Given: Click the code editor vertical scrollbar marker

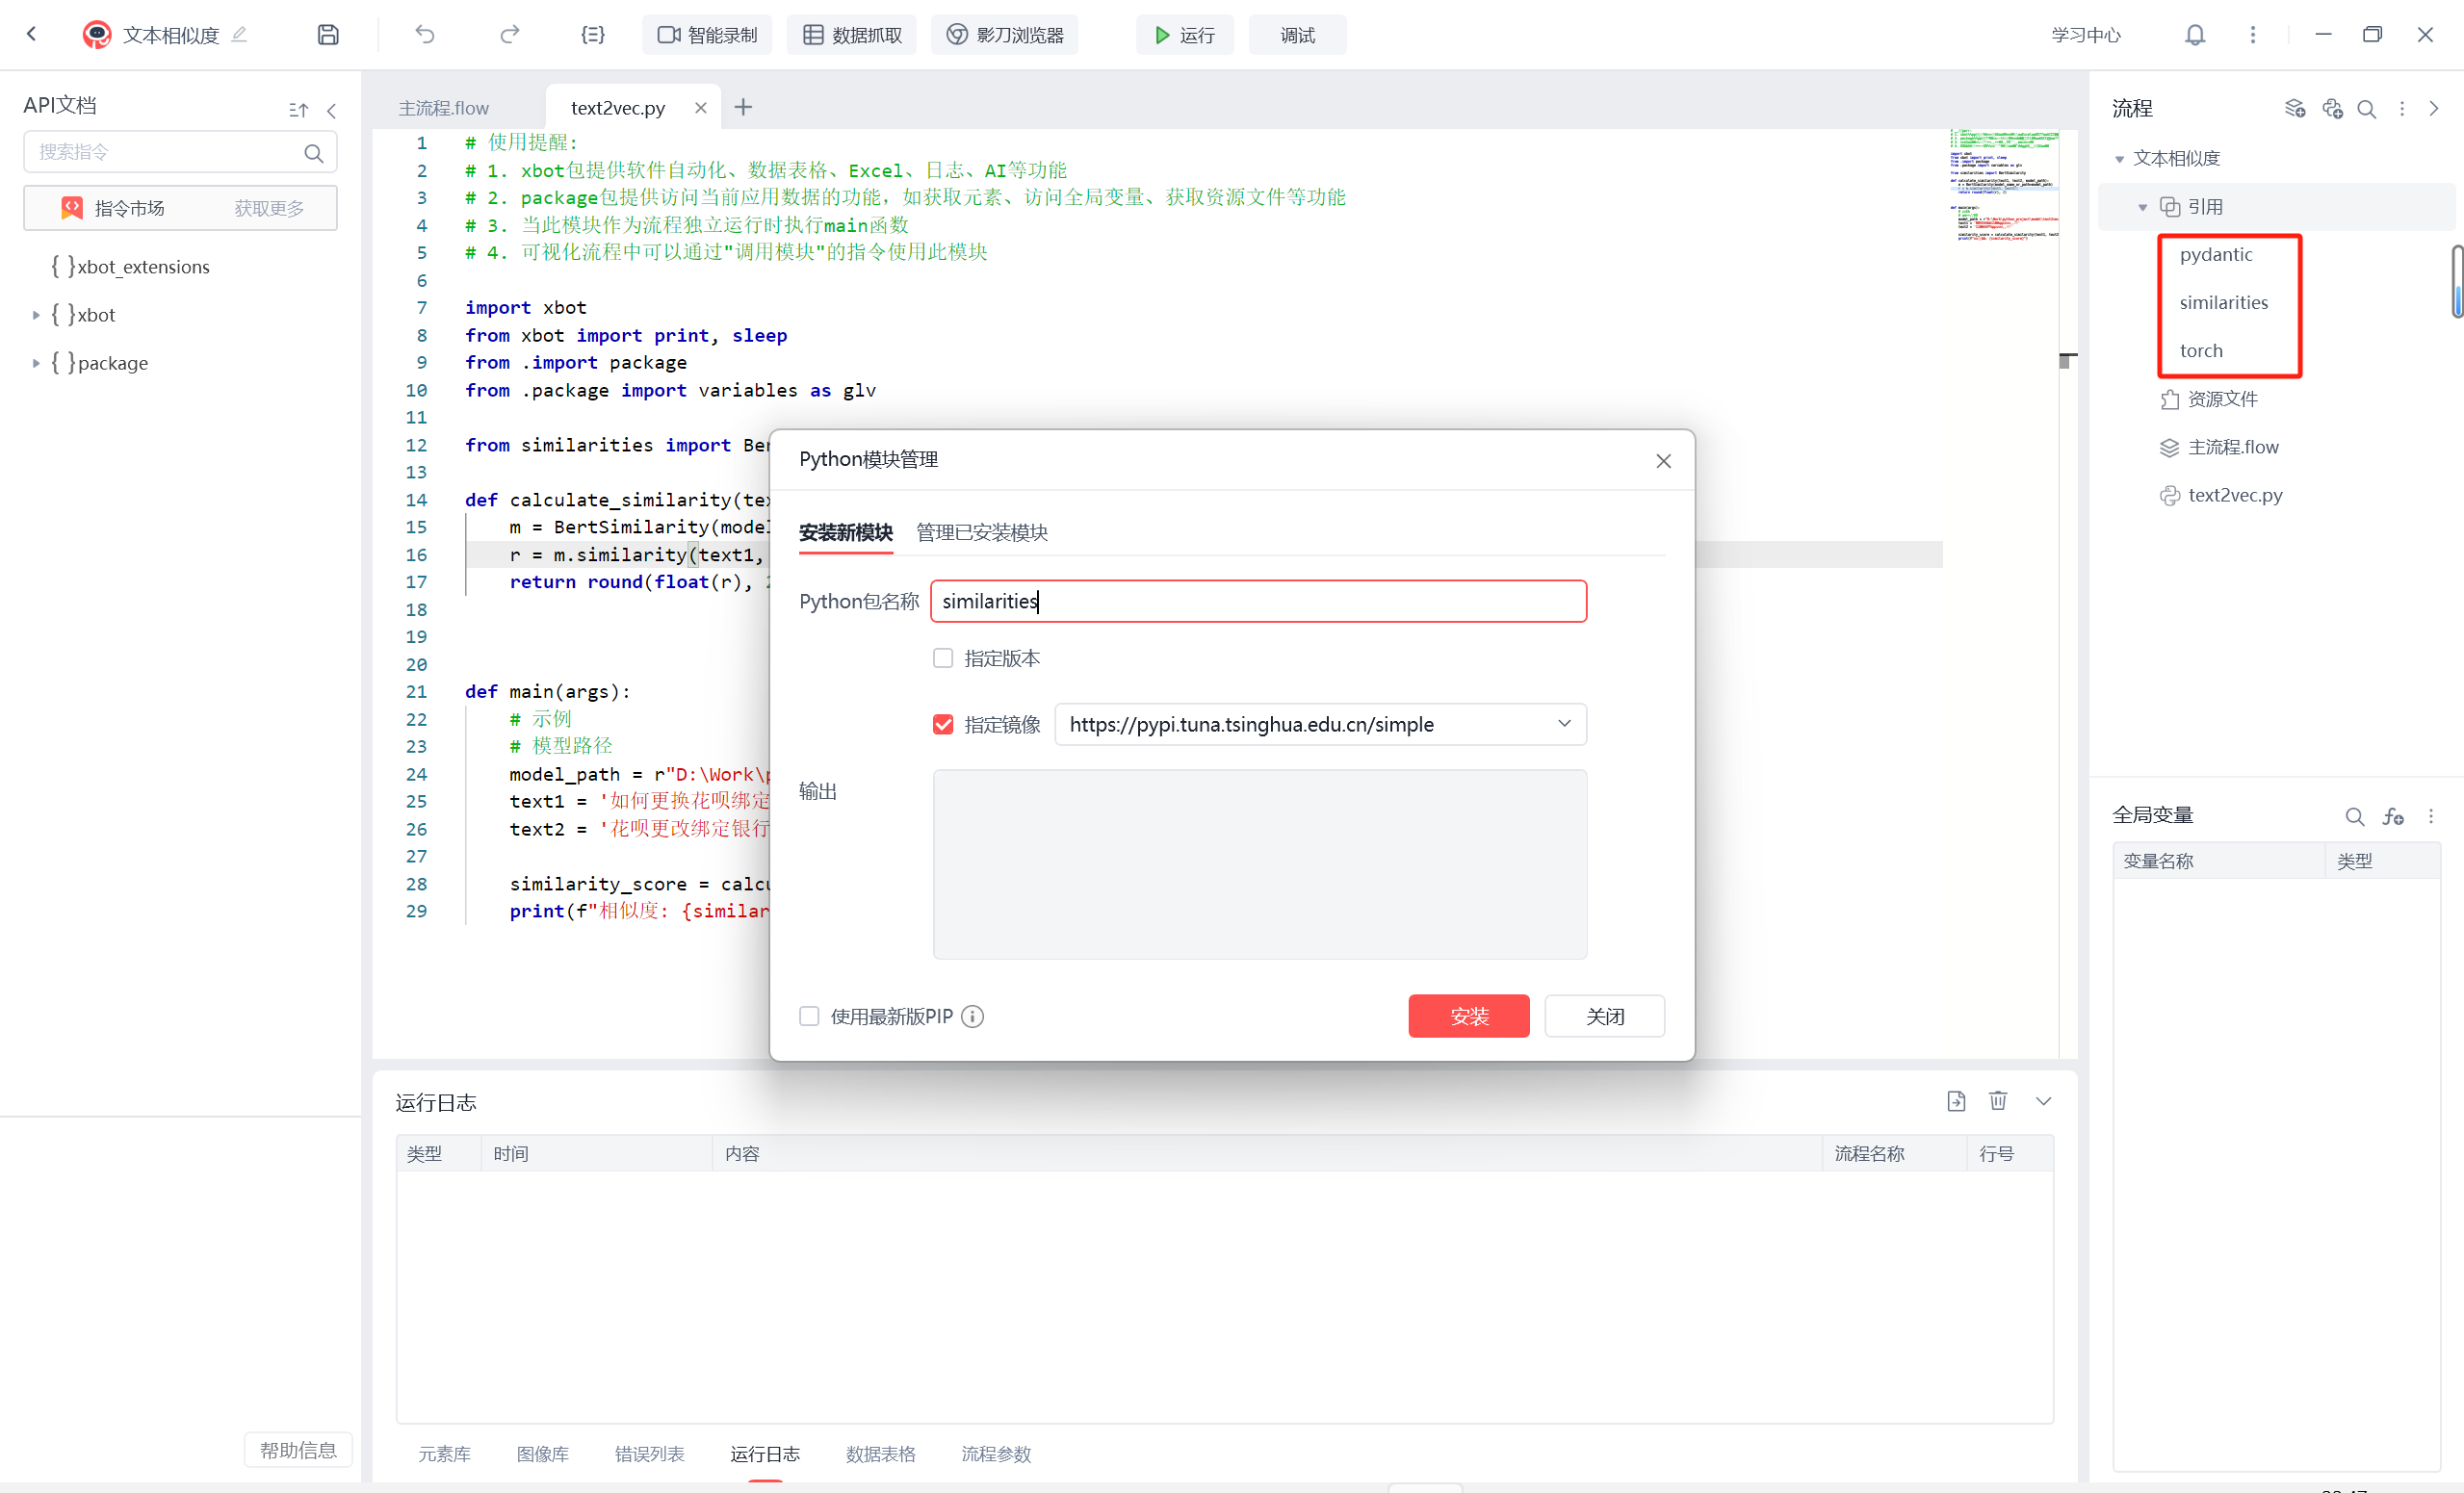Looking at the screenshot, I should [2066, 360].
